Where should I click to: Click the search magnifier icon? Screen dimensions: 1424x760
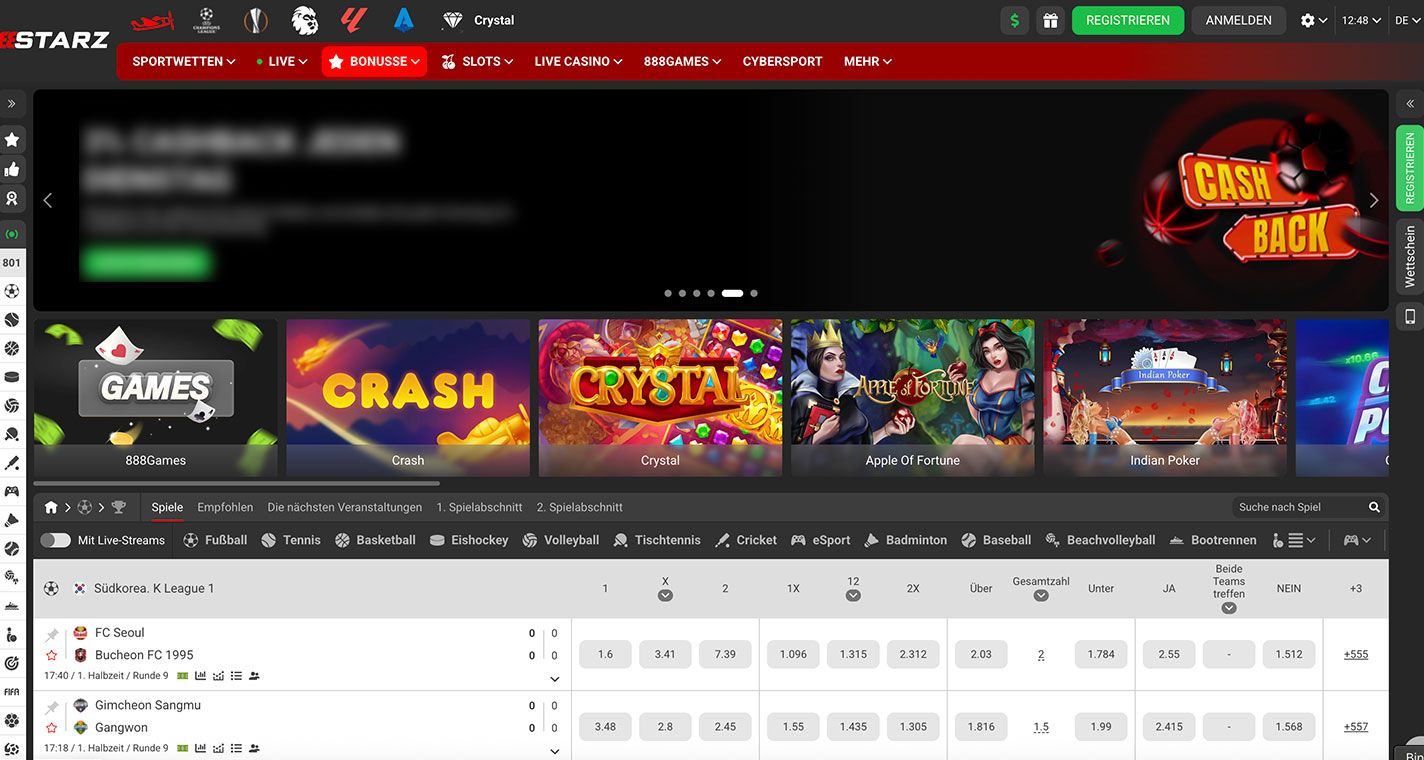(1374, 508)
